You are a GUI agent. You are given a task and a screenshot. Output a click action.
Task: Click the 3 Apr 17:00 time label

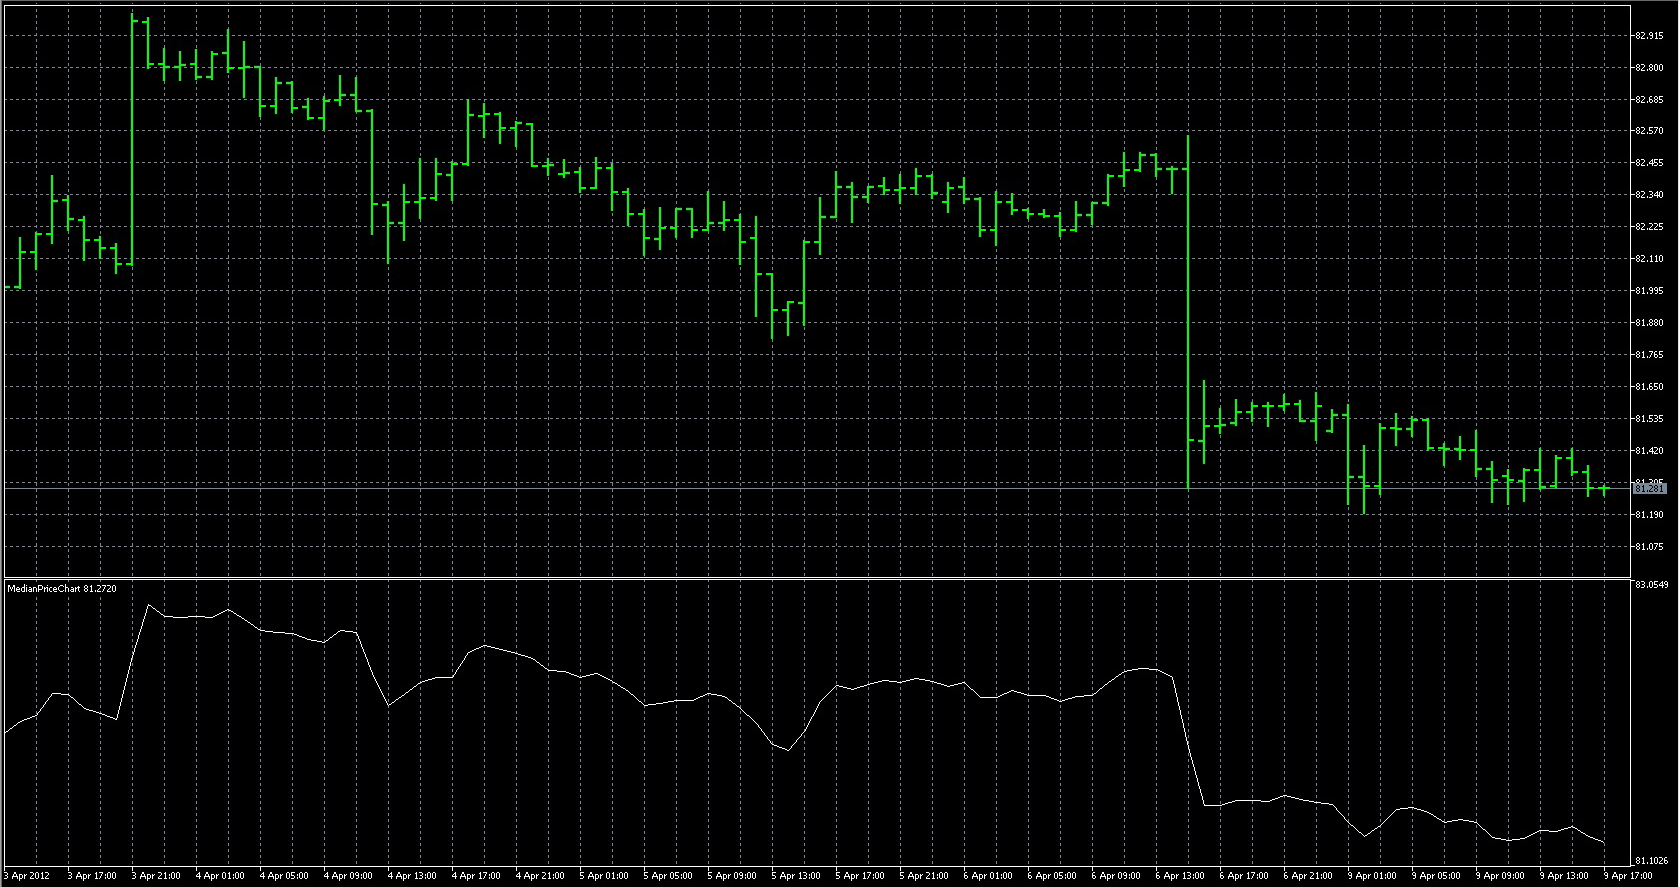click(92, 876)
